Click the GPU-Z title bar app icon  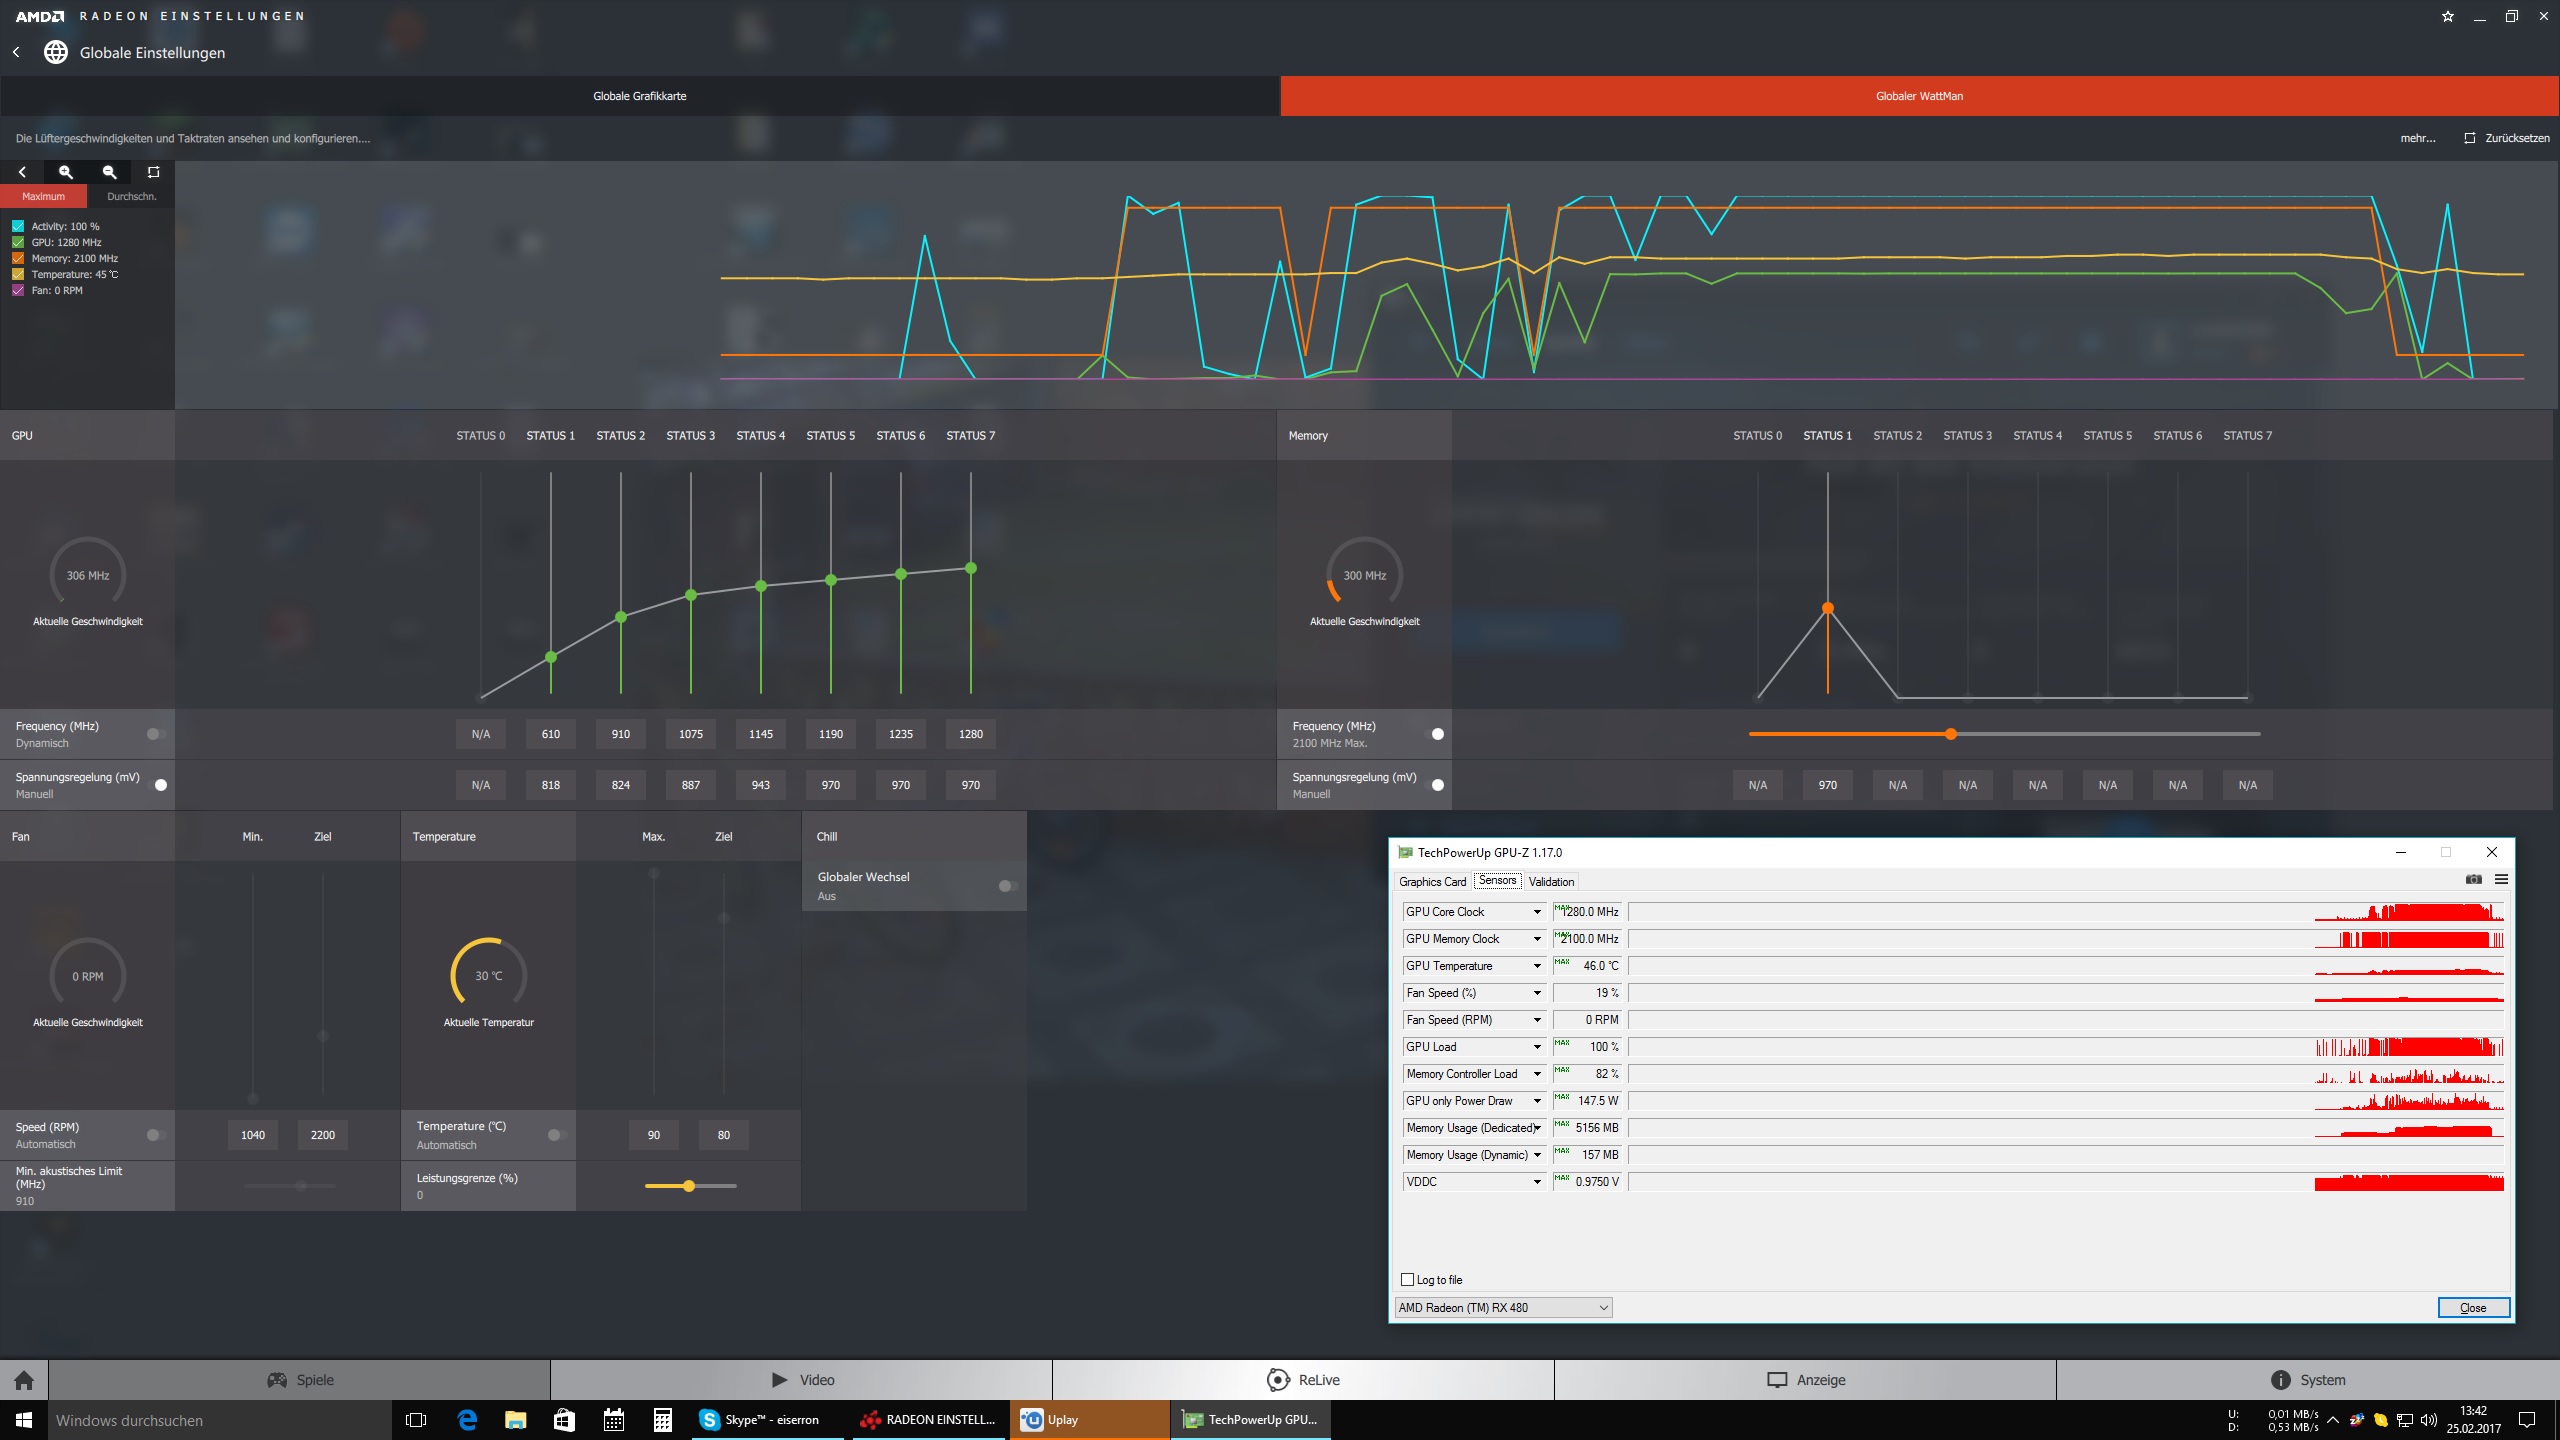tap(1405, 853)
